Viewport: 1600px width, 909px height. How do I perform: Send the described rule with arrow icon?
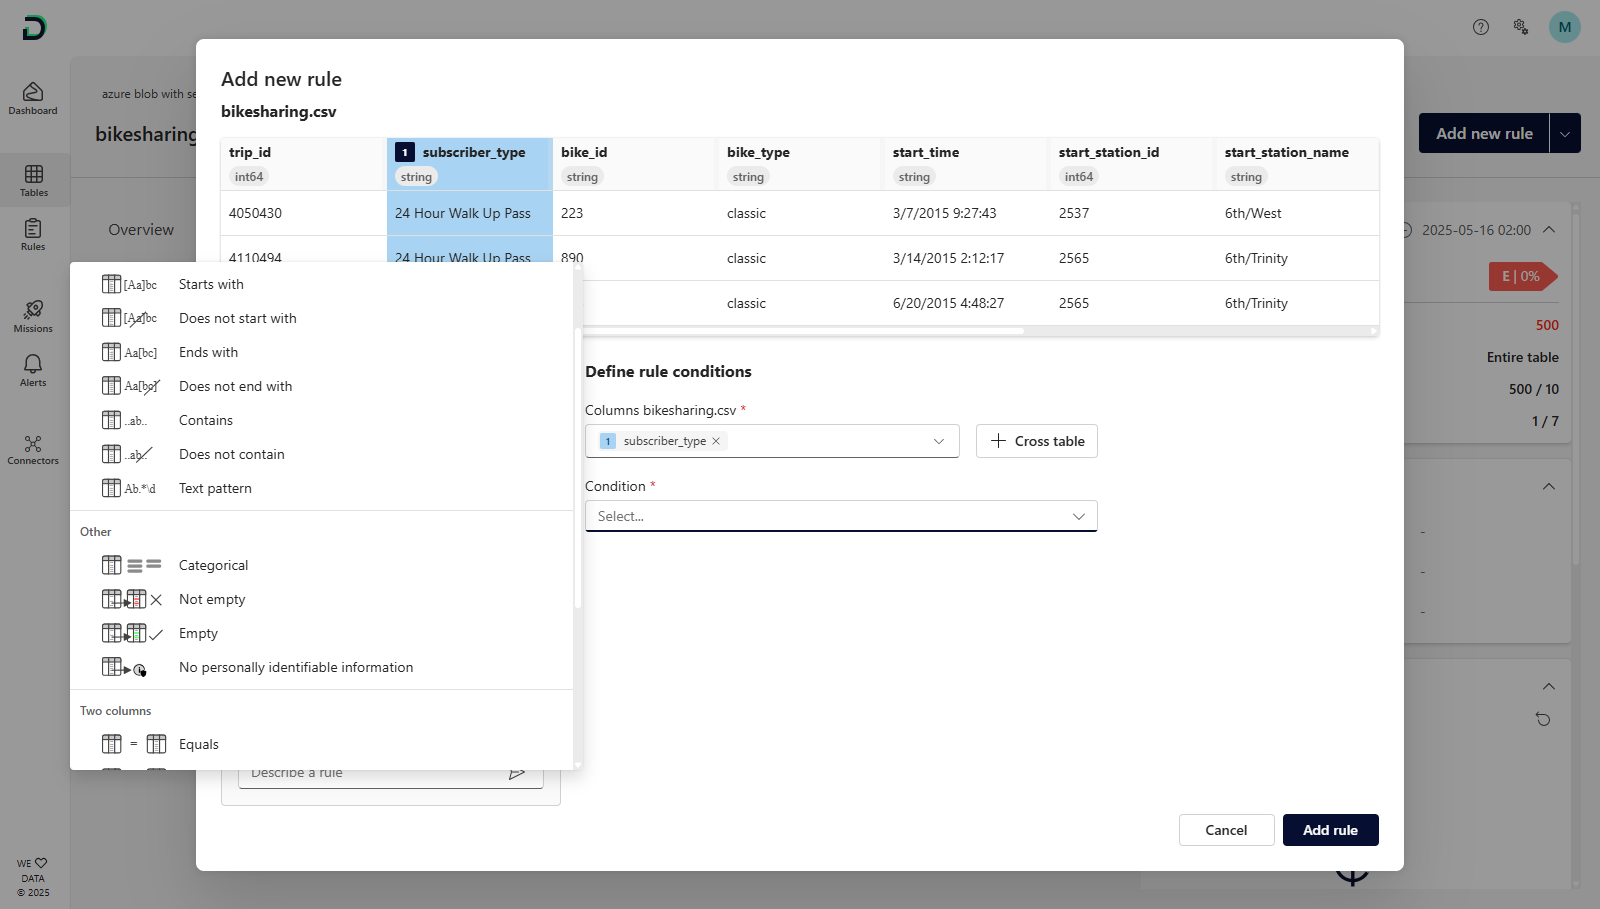517,773
